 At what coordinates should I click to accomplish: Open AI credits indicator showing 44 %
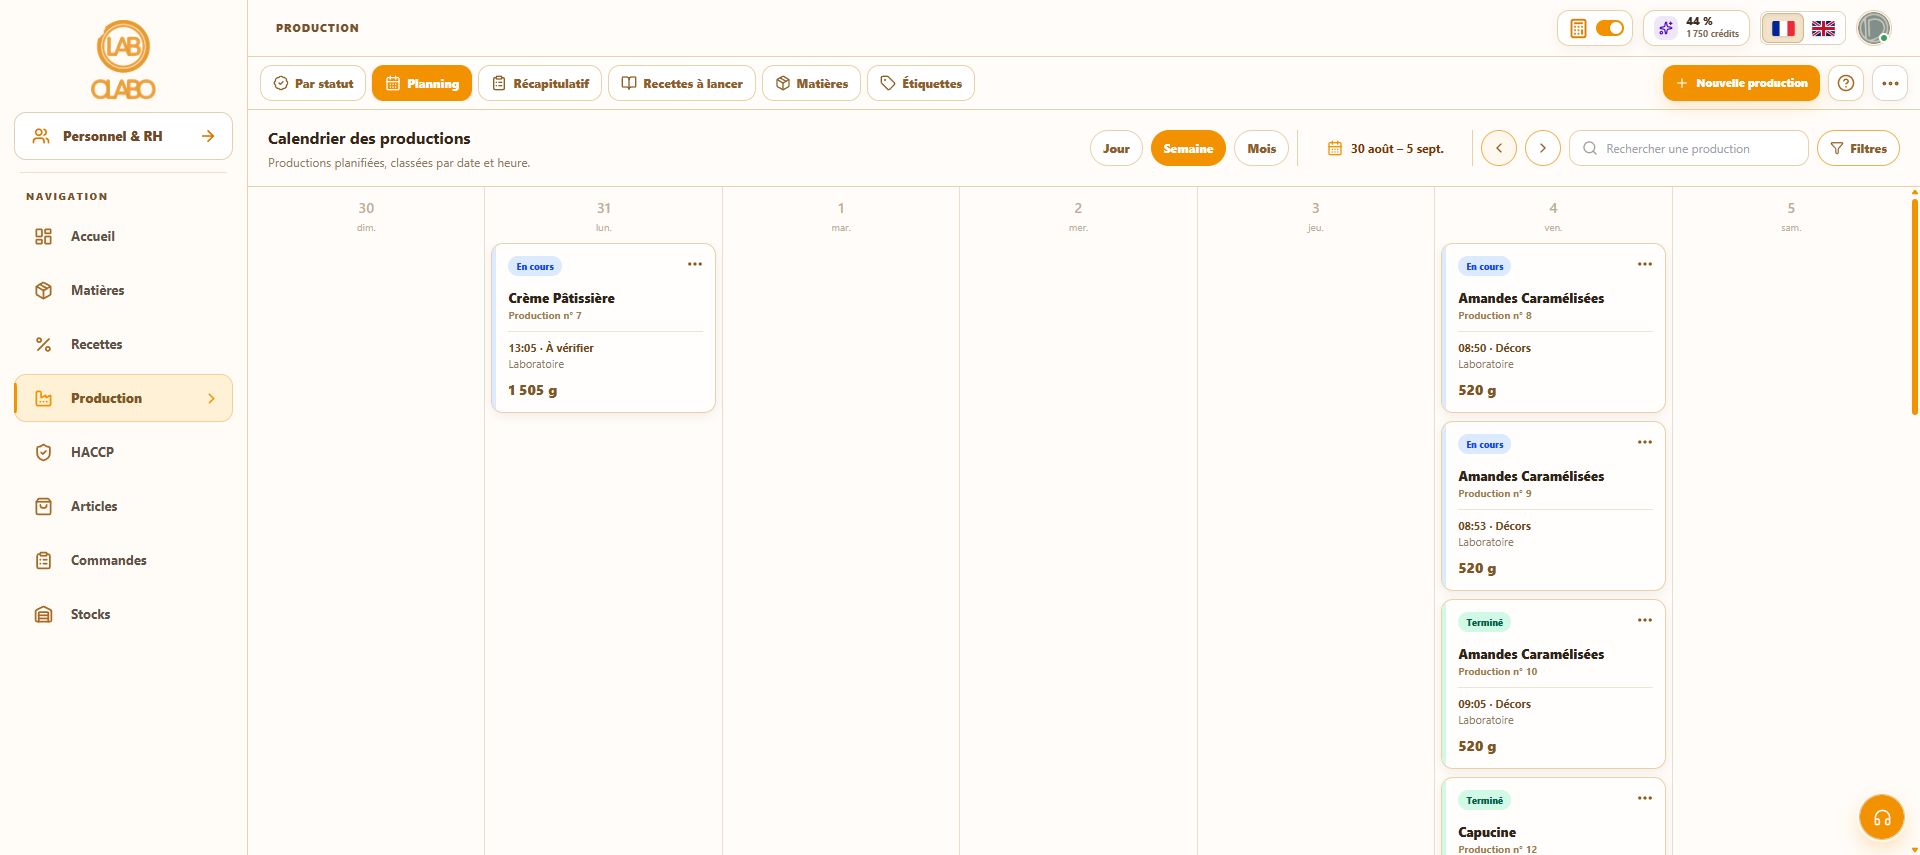(x=1696, y=28)
